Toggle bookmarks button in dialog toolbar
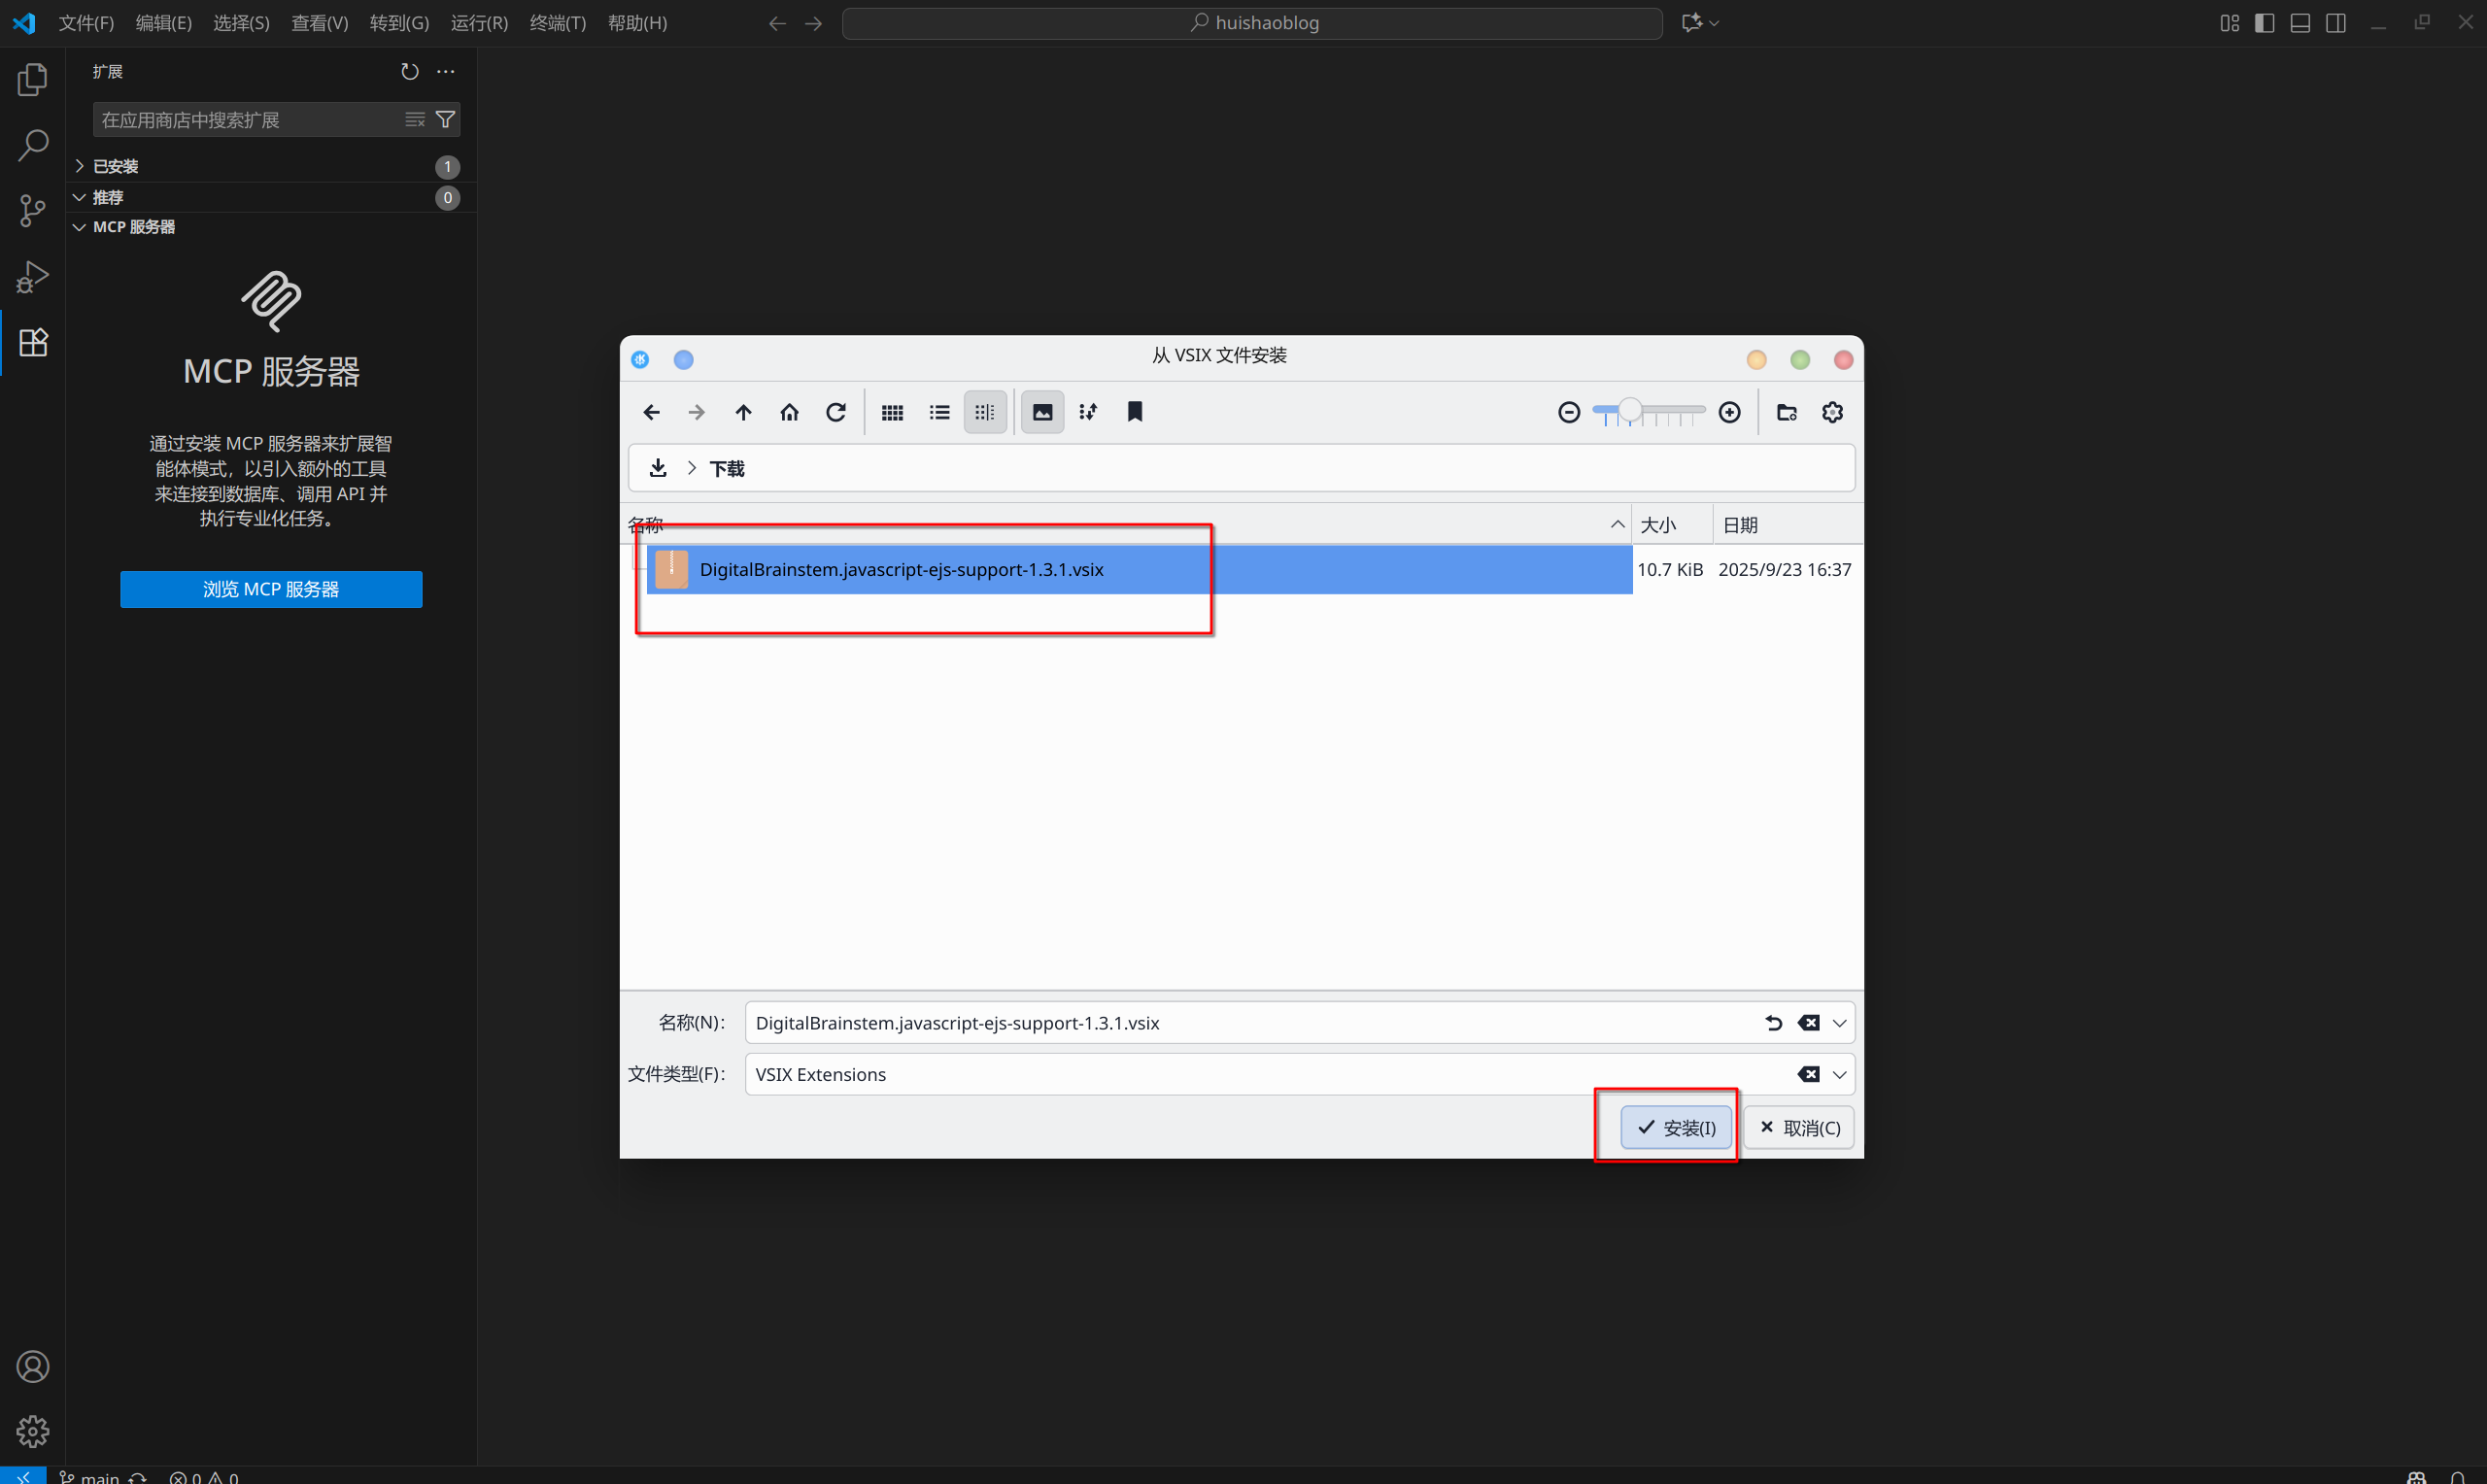The width and height of the screenshot is (2487, 1484). (x=1135, y=412)
